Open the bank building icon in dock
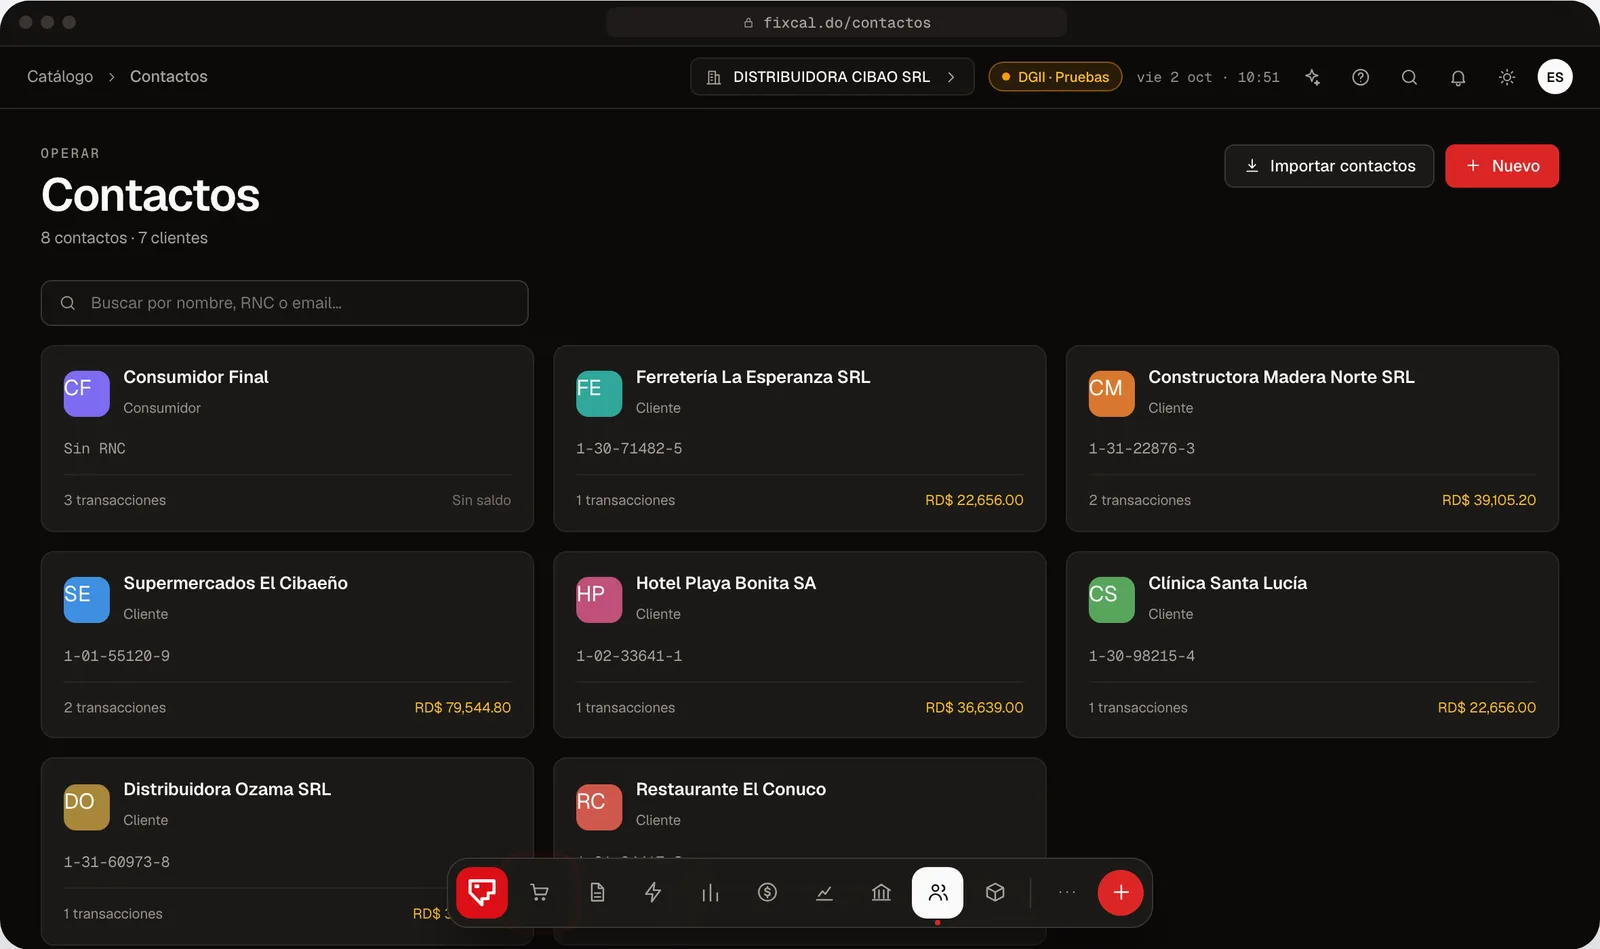This screenshot has width=1600, height=949. [x=881, y=892]
